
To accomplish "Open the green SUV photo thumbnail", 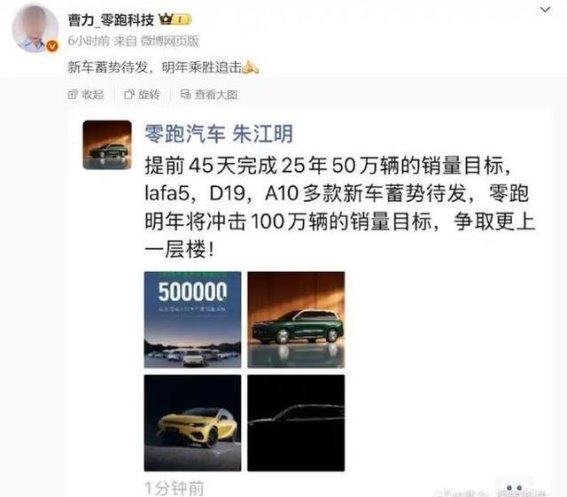I will (296, 320).
